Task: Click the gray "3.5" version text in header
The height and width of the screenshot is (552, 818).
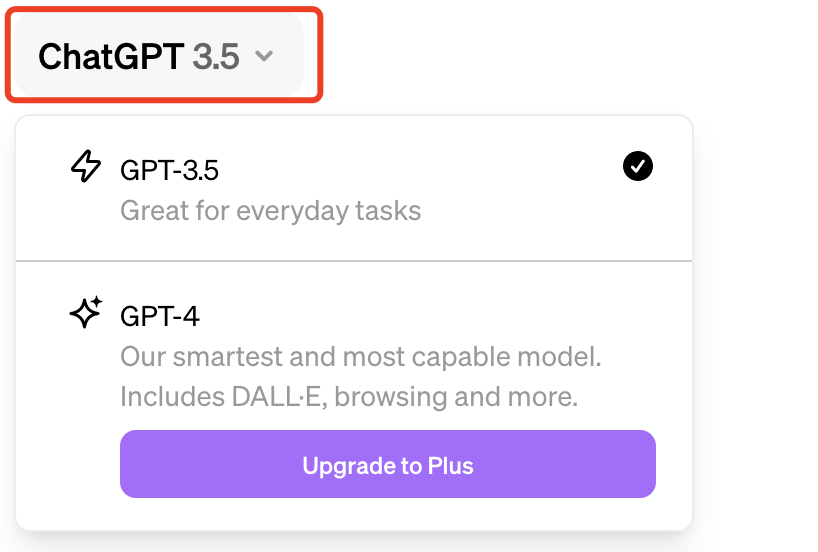Action: coord(216,56)
